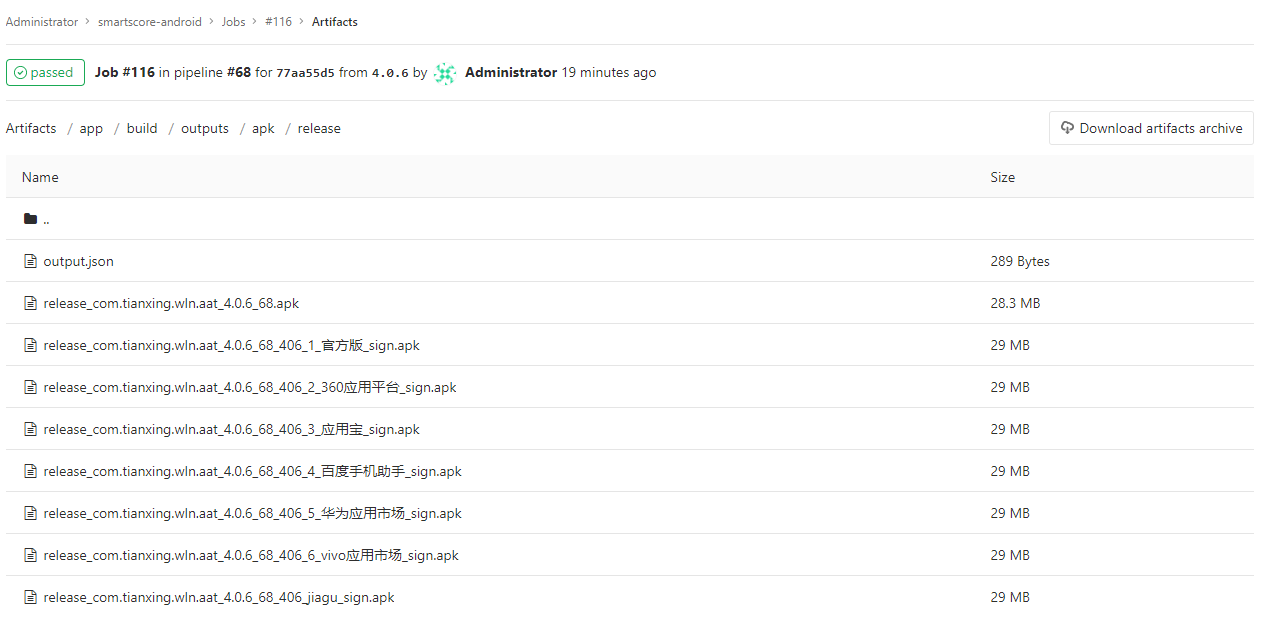Download the artifacts archive

[1151, 128]
